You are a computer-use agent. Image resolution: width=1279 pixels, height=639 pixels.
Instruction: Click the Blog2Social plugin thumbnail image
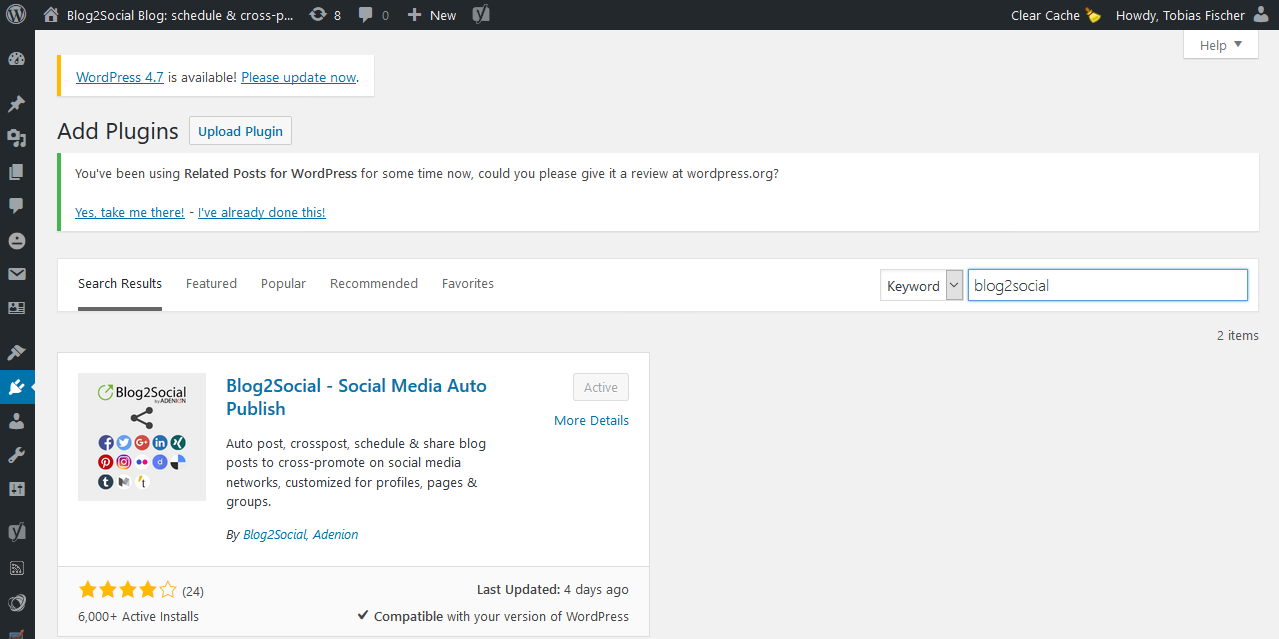click(x=142, y=437)
